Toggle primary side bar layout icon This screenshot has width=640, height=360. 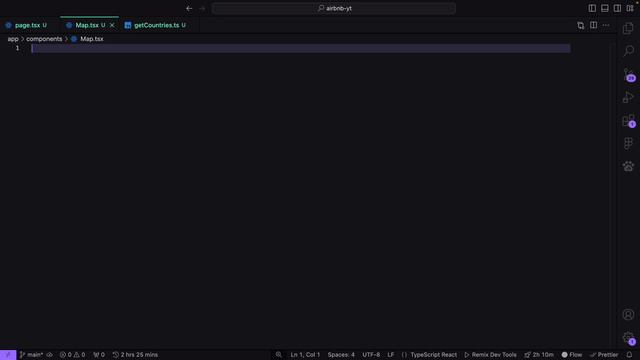pos(592,8)
